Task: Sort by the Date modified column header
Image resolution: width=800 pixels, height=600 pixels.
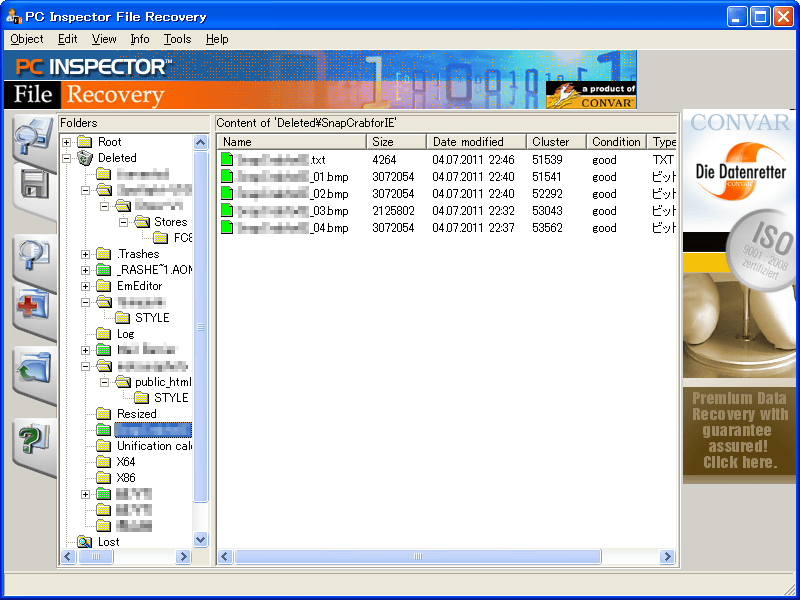Action: tap(477, 142)
